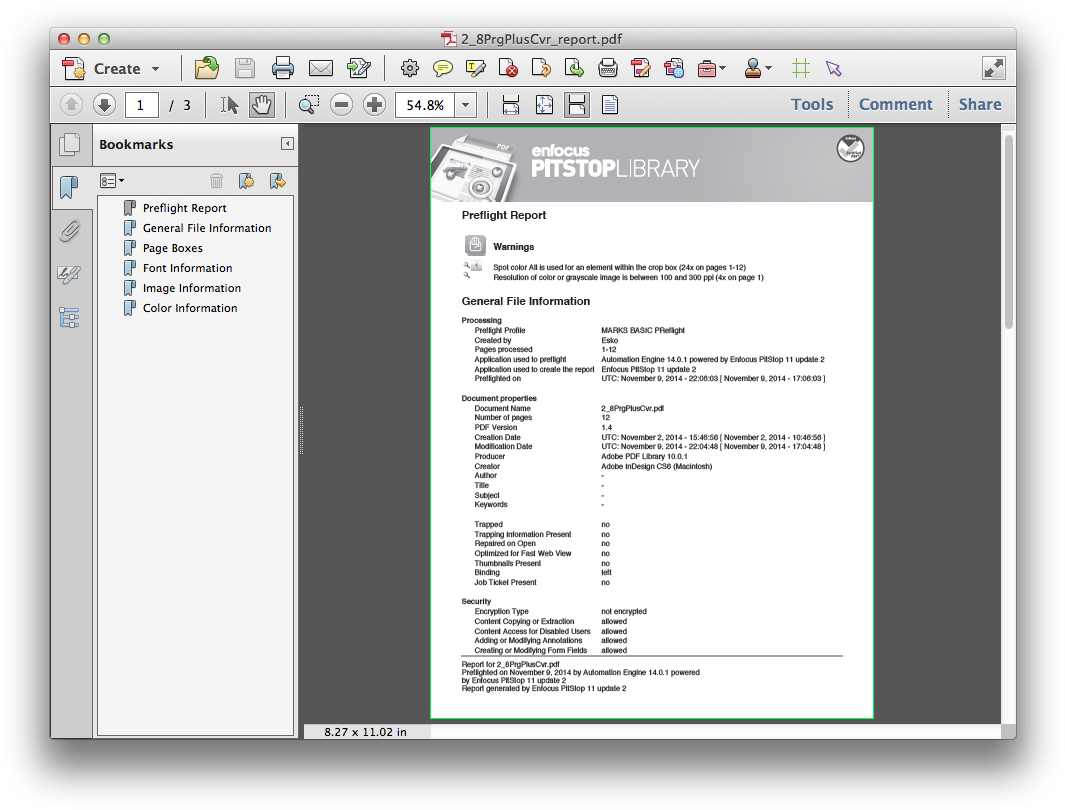
Task: Toggle the green grid icon
Action: coord(801,69)
